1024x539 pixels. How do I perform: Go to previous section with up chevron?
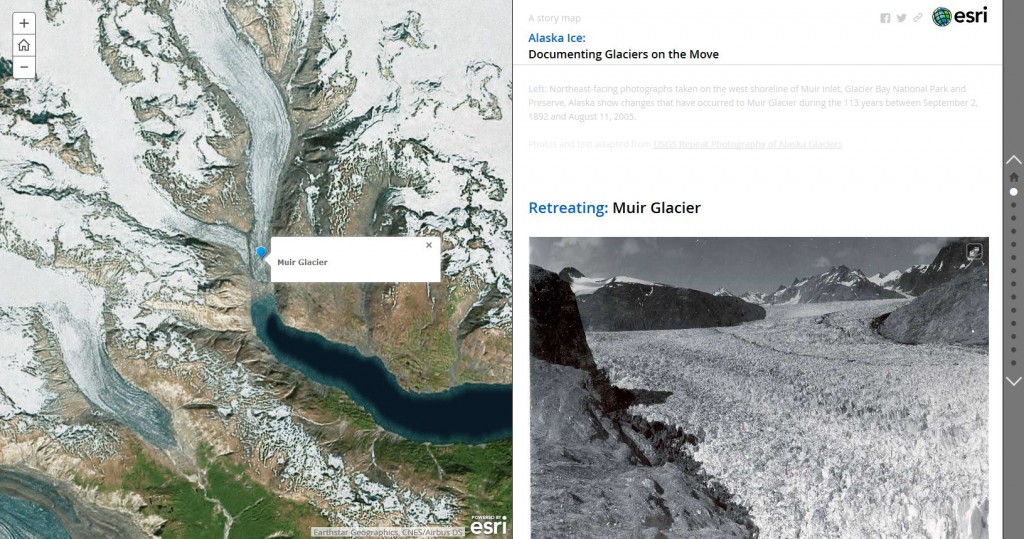pos(1014,159)
